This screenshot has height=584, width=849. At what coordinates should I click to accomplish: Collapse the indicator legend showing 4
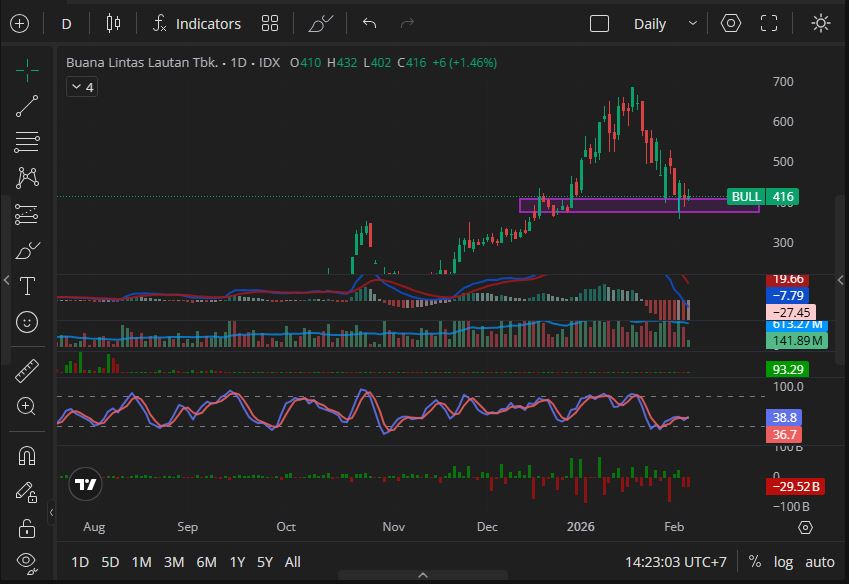point(82,87)
